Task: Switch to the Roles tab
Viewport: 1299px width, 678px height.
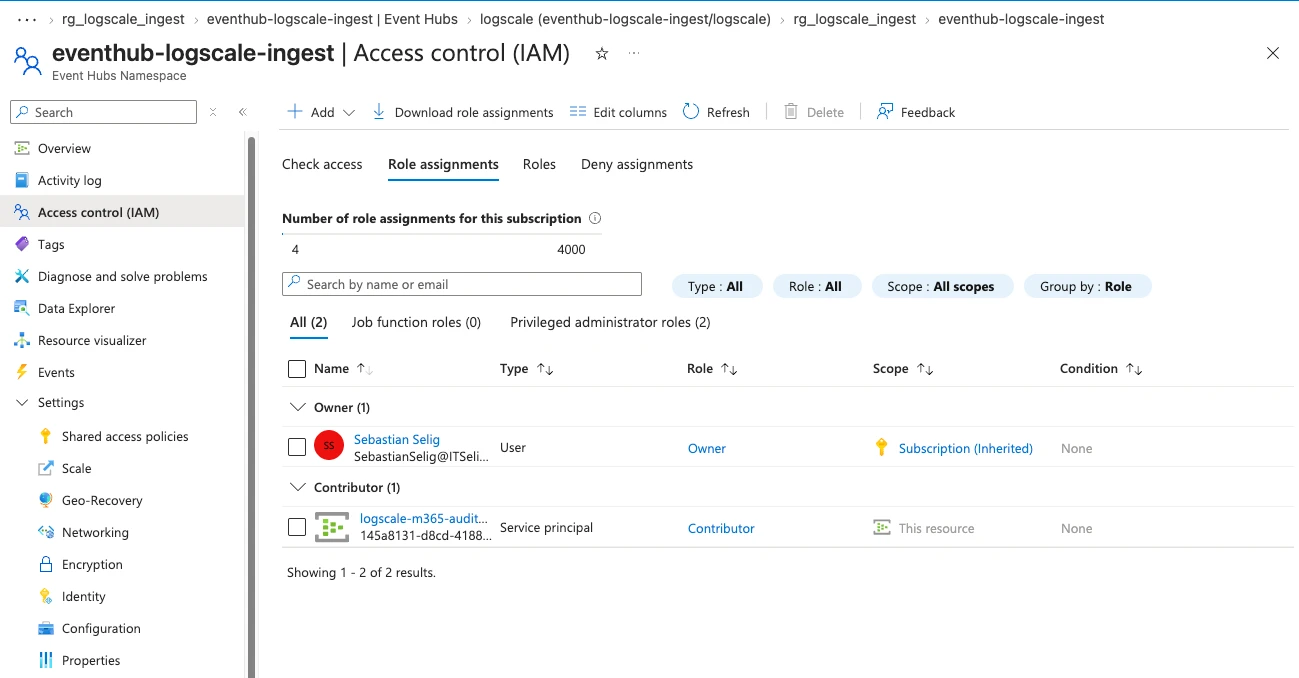Action: coord(539,164)
